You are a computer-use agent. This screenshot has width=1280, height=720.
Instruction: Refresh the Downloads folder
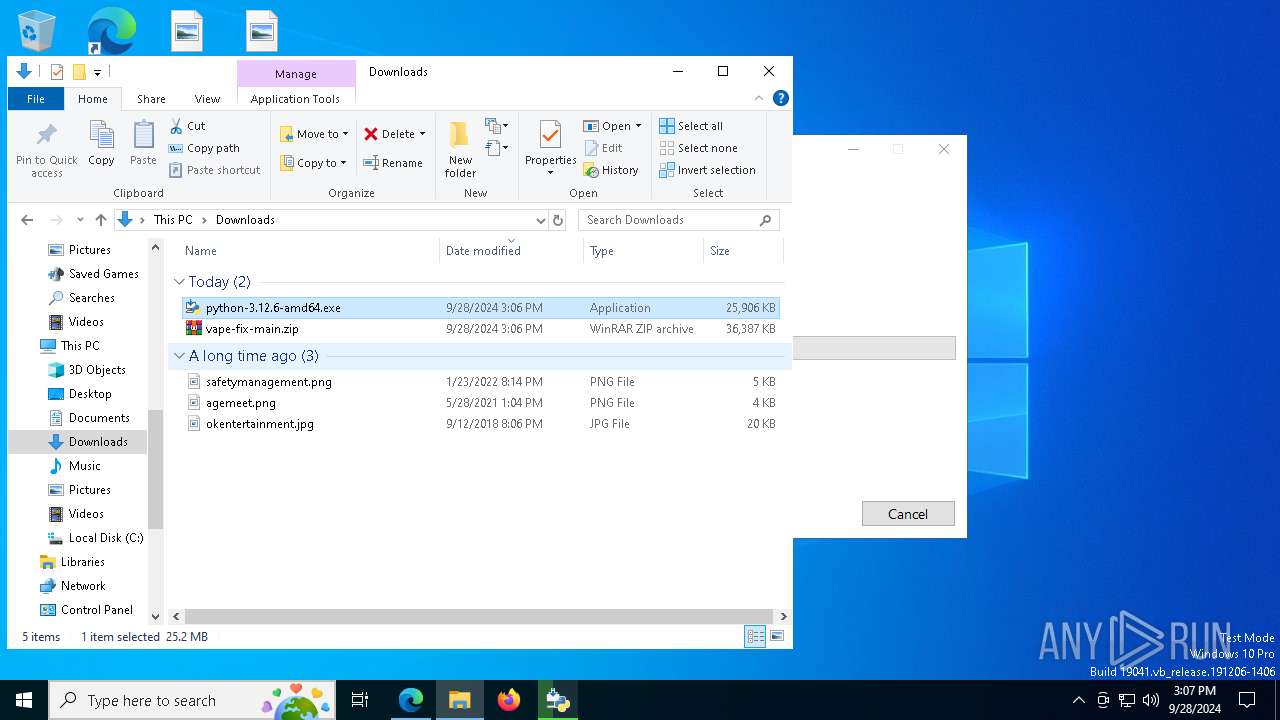point(558,220)
